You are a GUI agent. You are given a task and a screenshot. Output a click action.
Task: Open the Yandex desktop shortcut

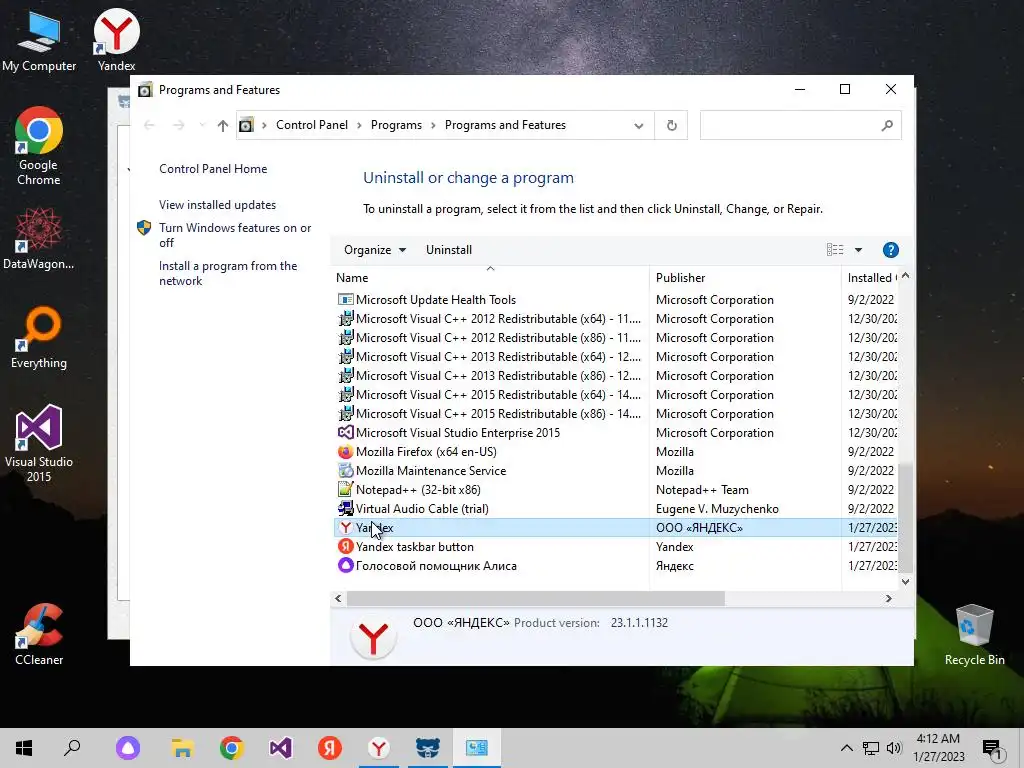(116, 41)
